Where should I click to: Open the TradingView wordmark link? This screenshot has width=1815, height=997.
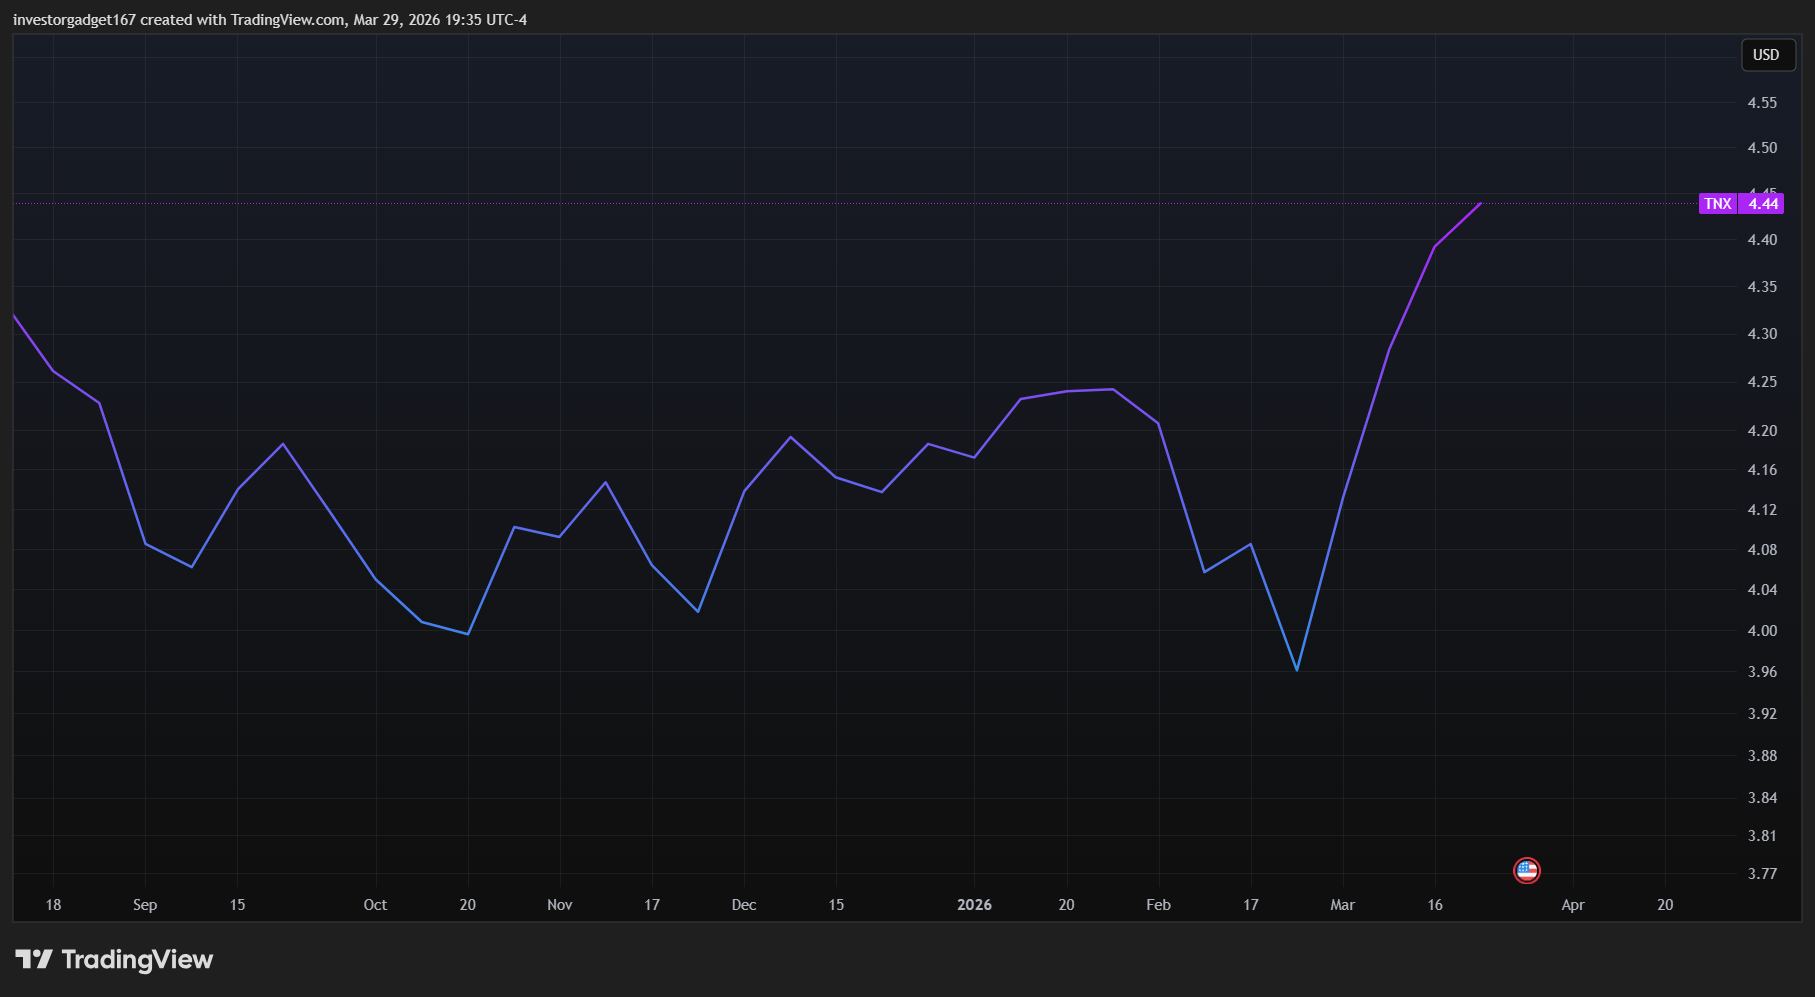(x=137, y=960)
